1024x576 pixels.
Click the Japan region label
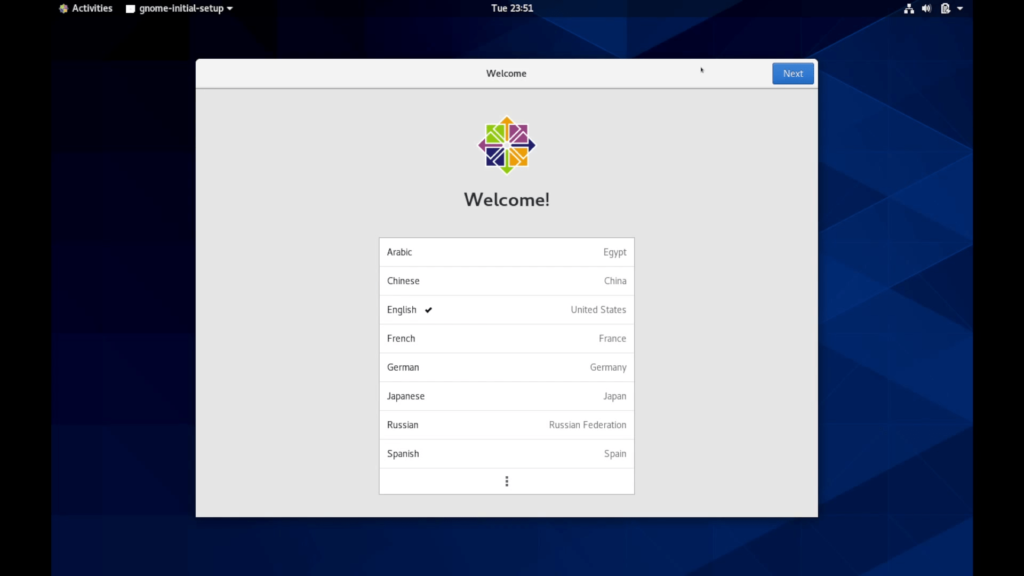click(x=615, y=396)
